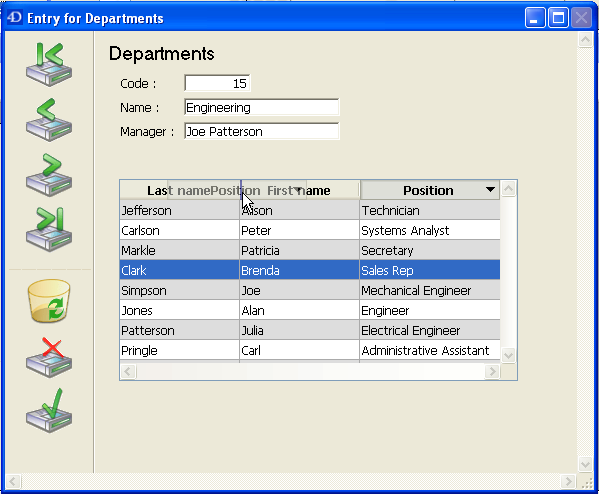The width and height of the screenshot is (599, 494).
Task: Go to the next record icon
Action: click(x=49, y=175)
